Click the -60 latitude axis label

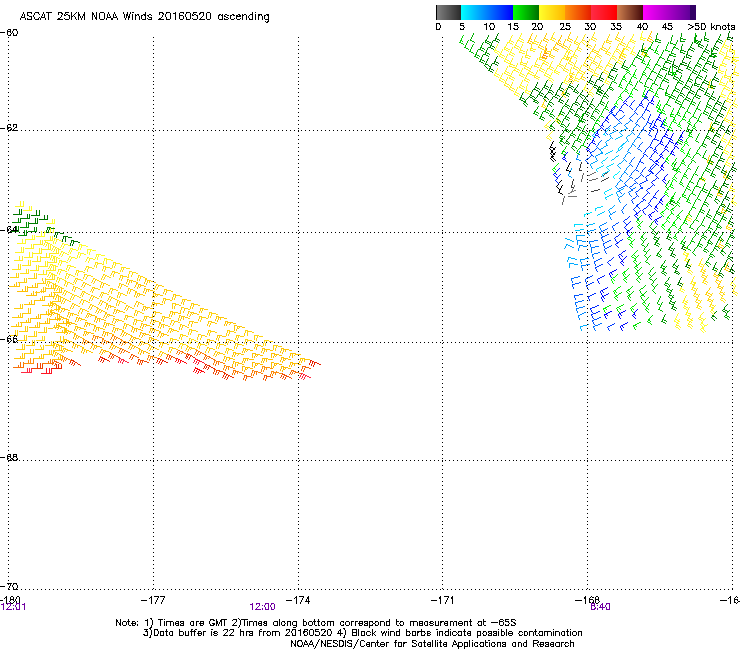point(9,33)
